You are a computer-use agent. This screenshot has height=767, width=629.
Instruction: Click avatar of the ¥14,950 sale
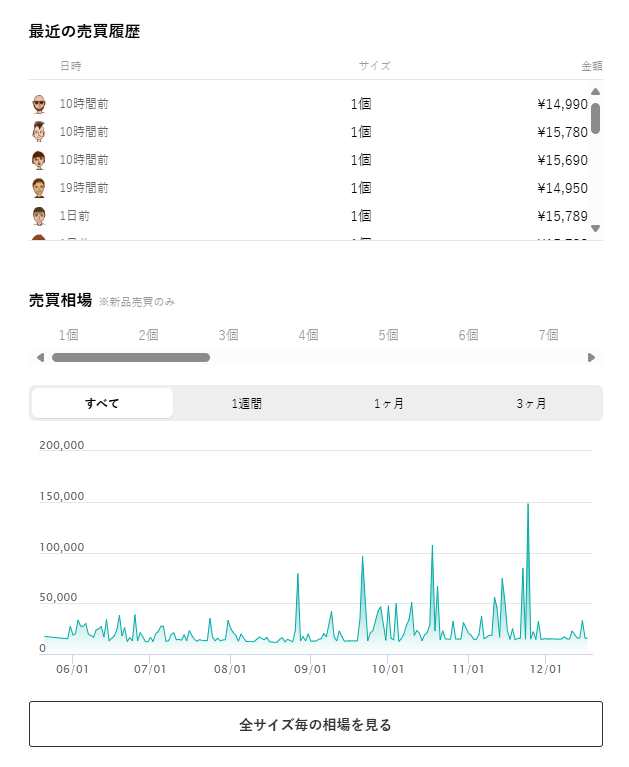click(x=39, y=188)
